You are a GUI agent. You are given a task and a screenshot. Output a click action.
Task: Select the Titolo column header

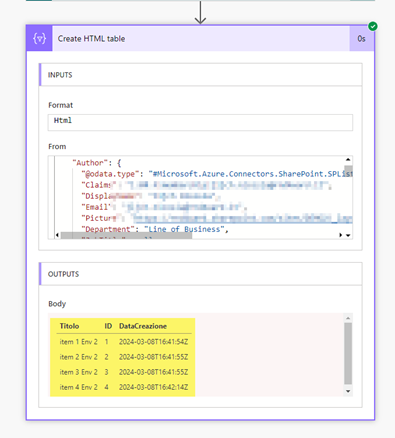[69, 326]
